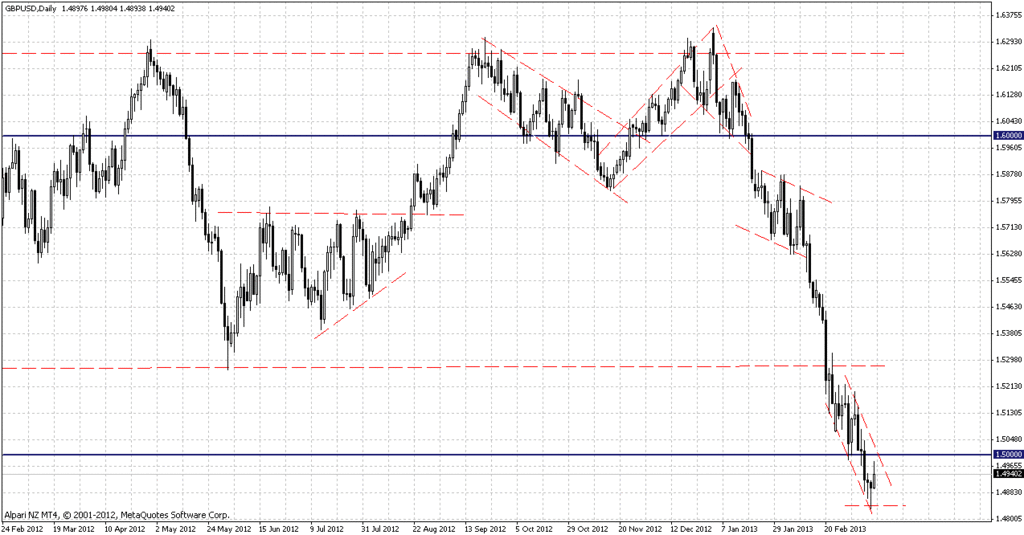Click the 29 Jan 2013 date label
Screen dimensions: 1024x535
pos(793,529)
